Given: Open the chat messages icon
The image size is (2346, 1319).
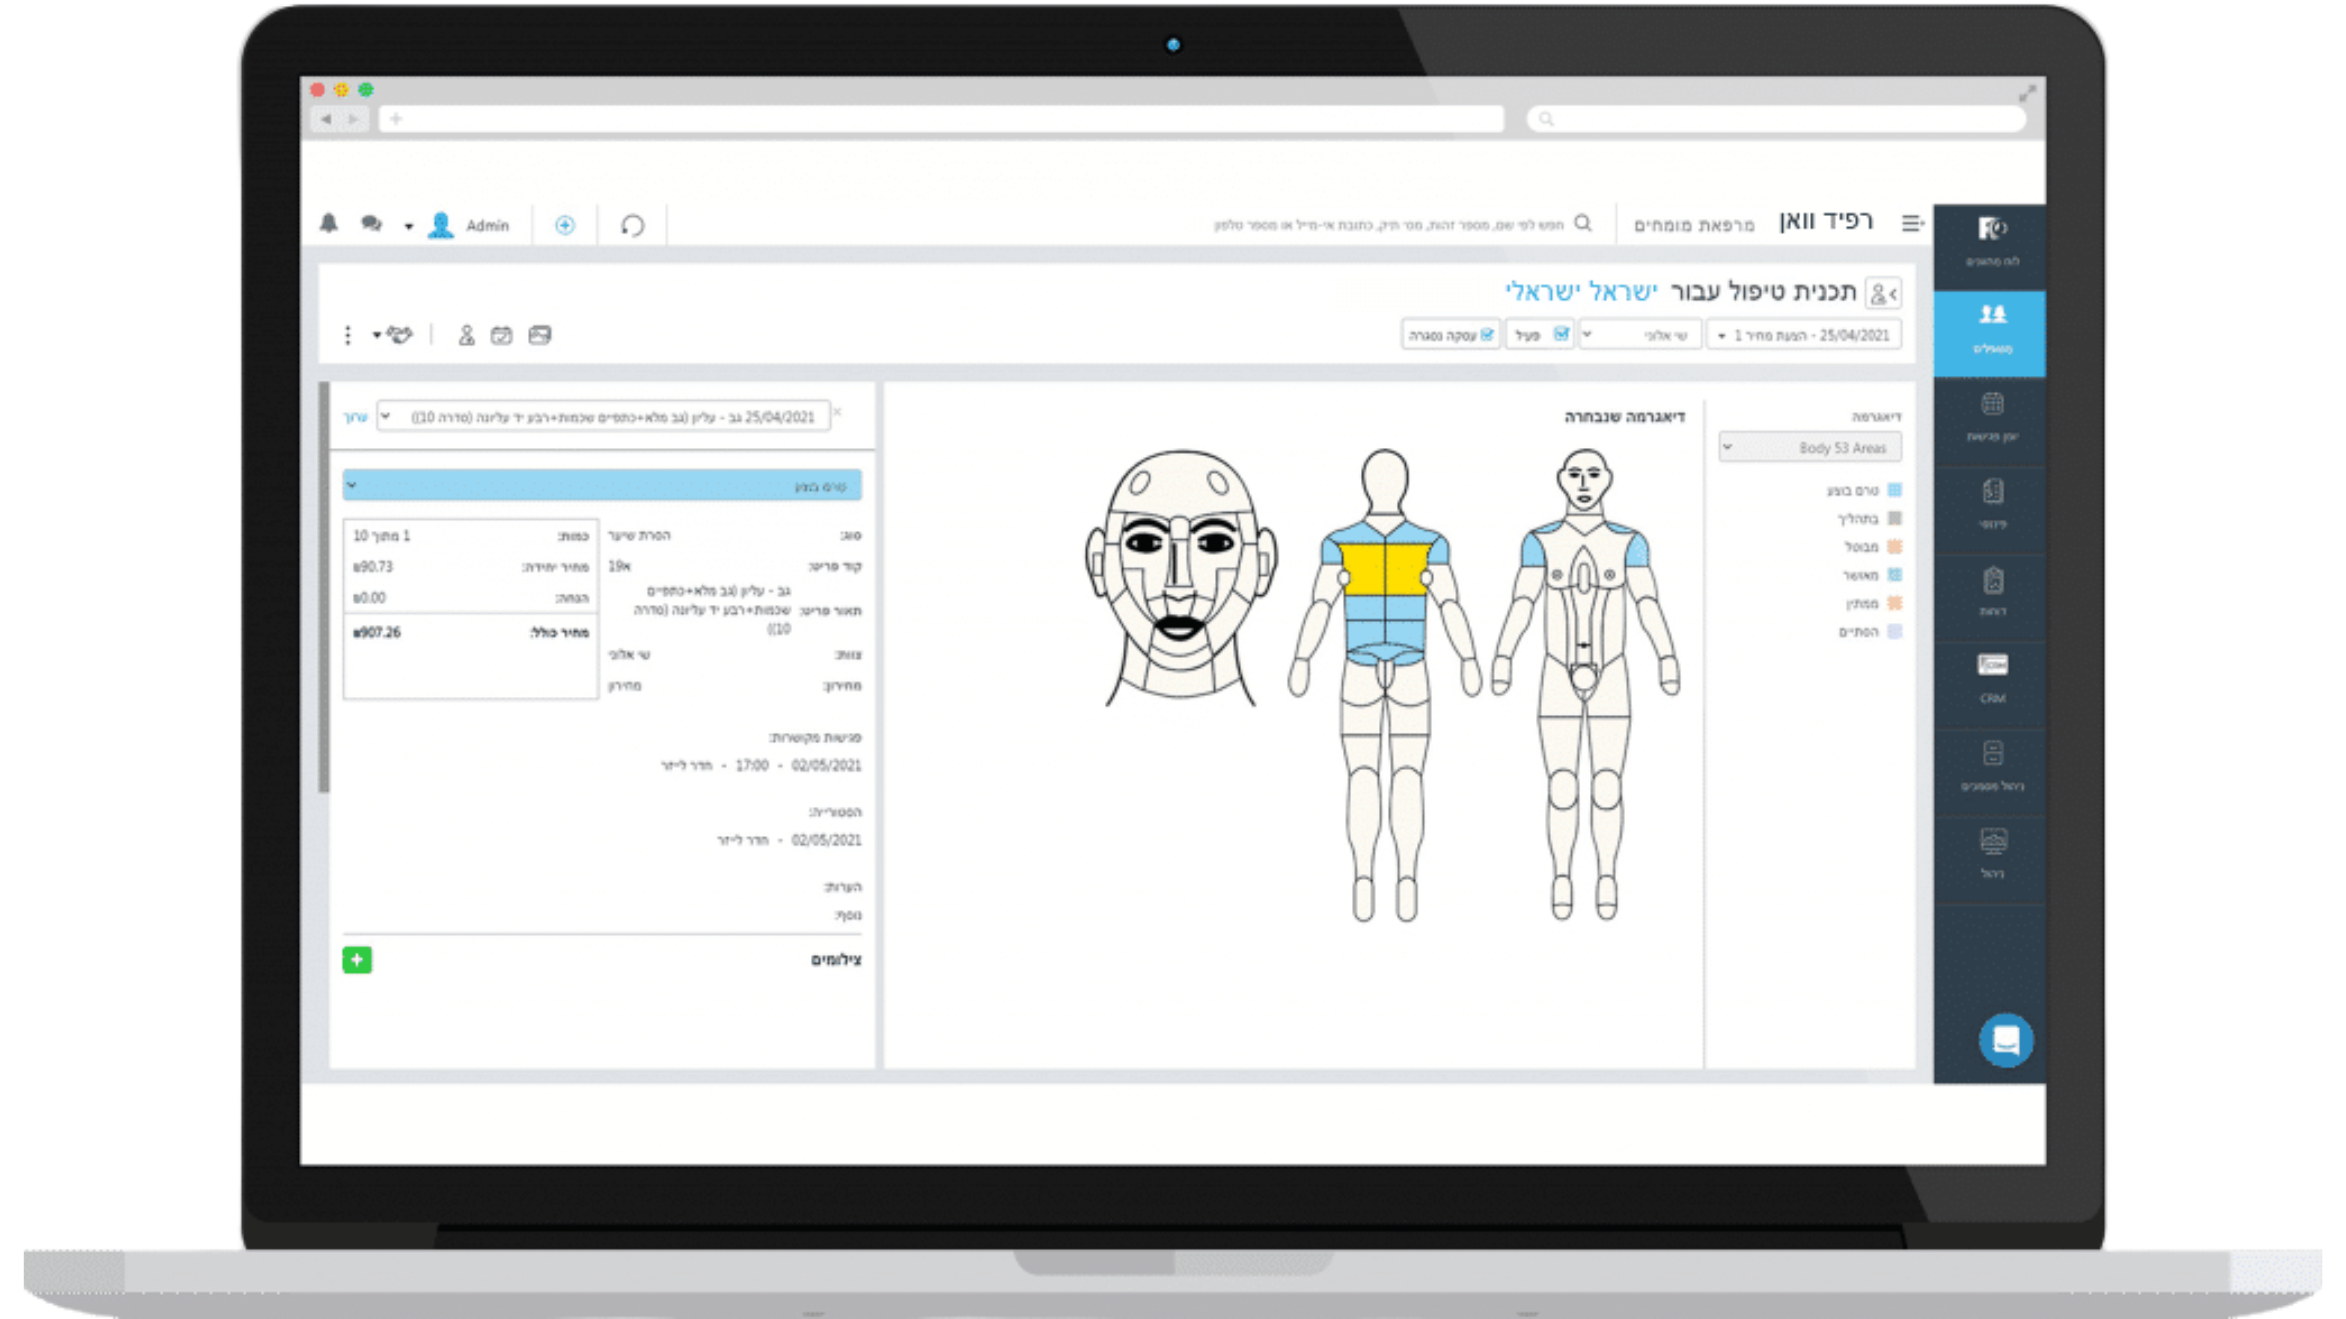Looking at the screenshot, I should click(x=371, y=224).
